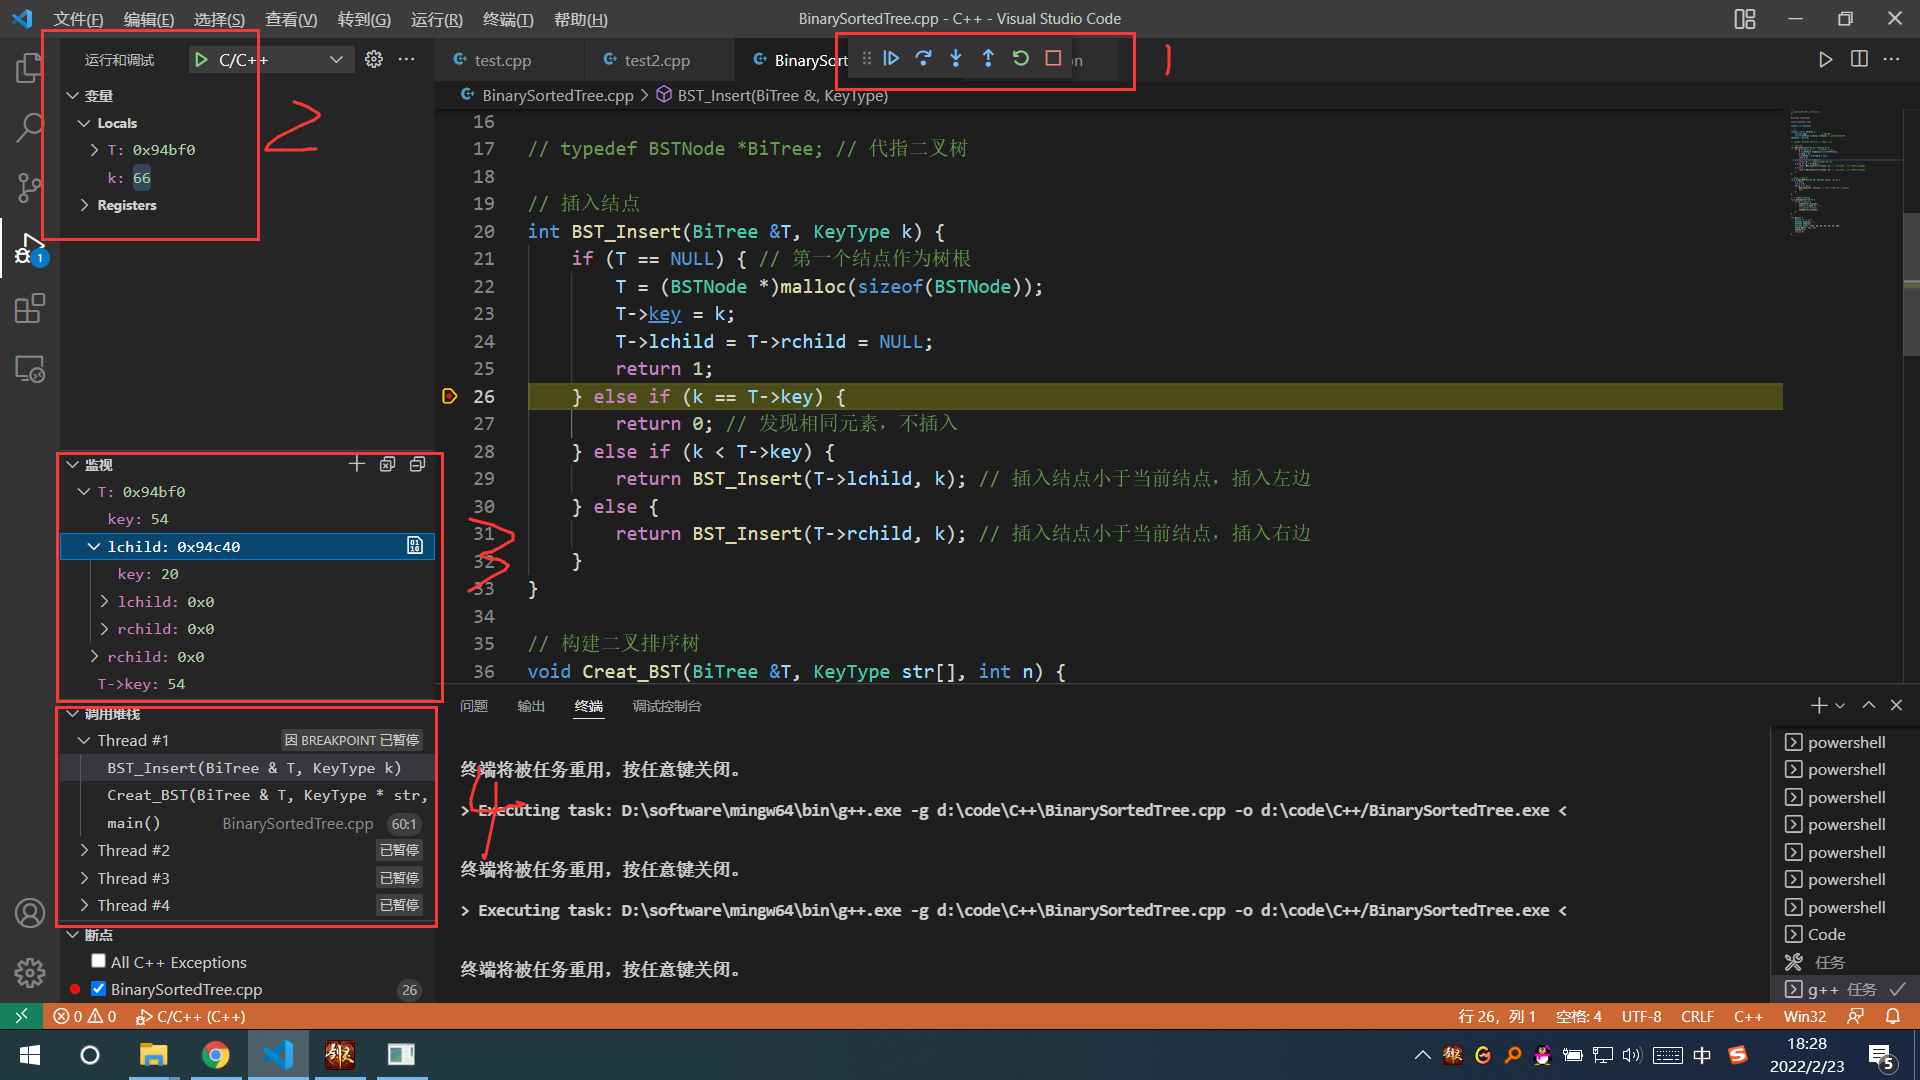Click Step Into in the debug toolbar
The width and height of the screenshot is (1920, 1080).
[x=956, y=59]
